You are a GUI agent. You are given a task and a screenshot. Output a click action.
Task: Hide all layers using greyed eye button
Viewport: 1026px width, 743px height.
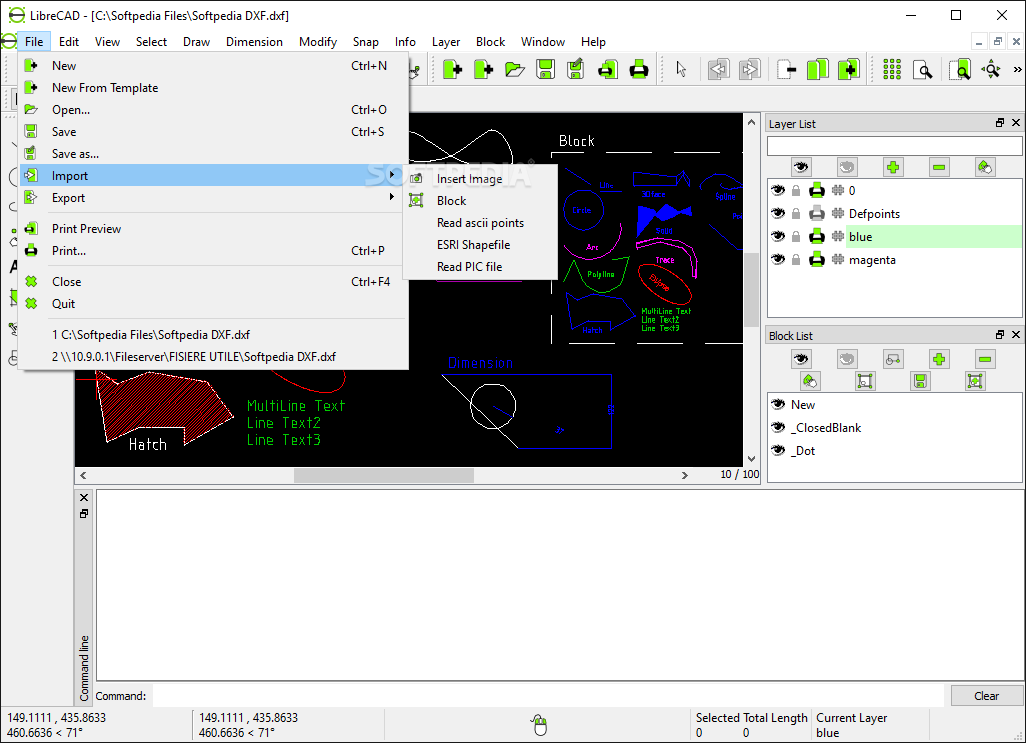pos(847,167)
